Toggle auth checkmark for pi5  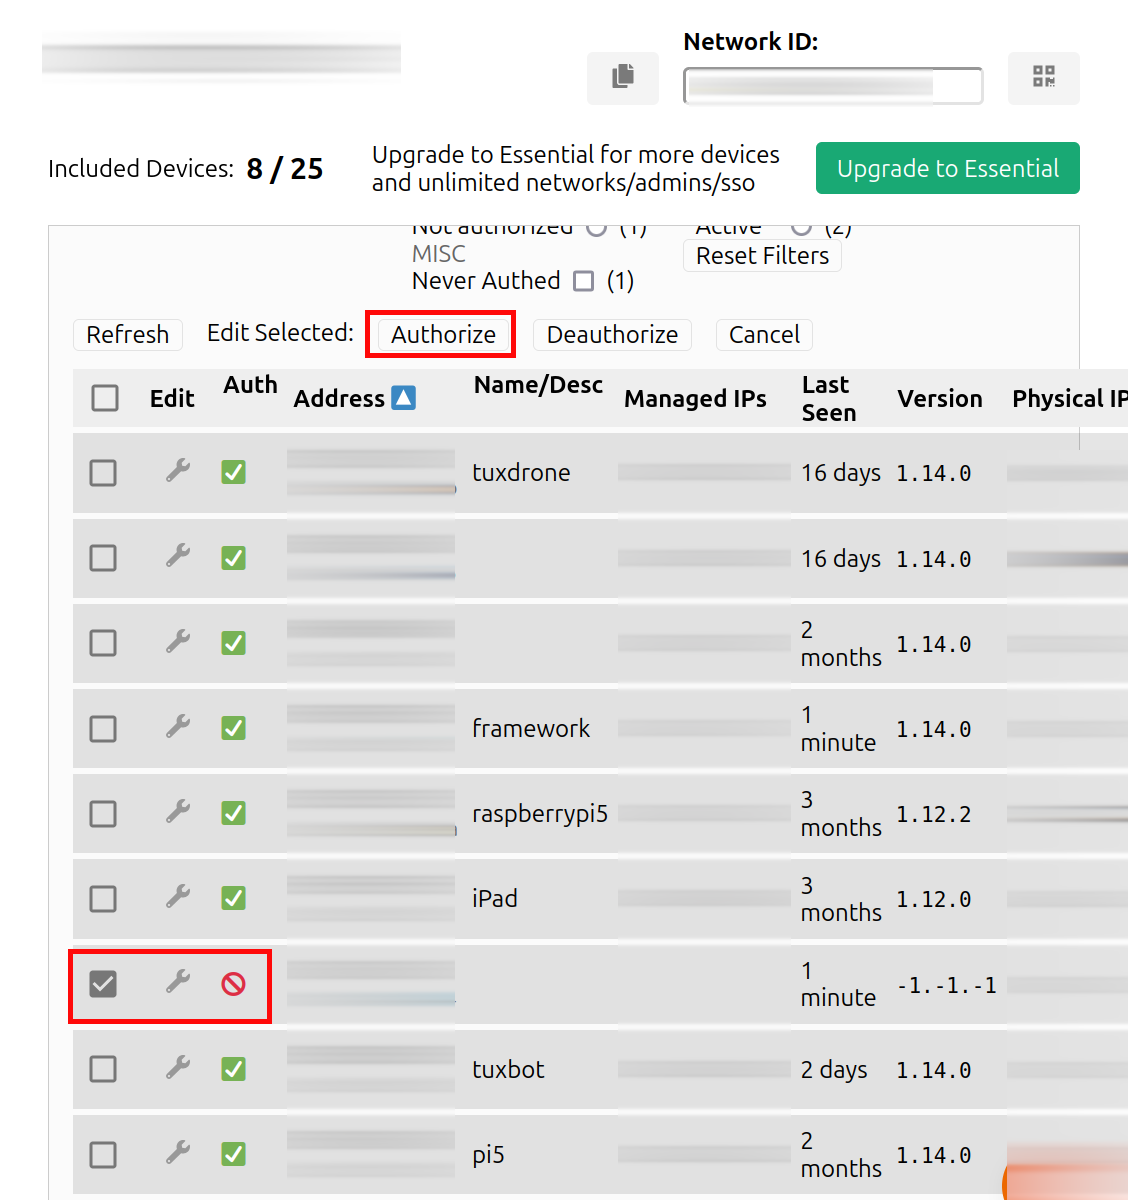click(234, 1154)
